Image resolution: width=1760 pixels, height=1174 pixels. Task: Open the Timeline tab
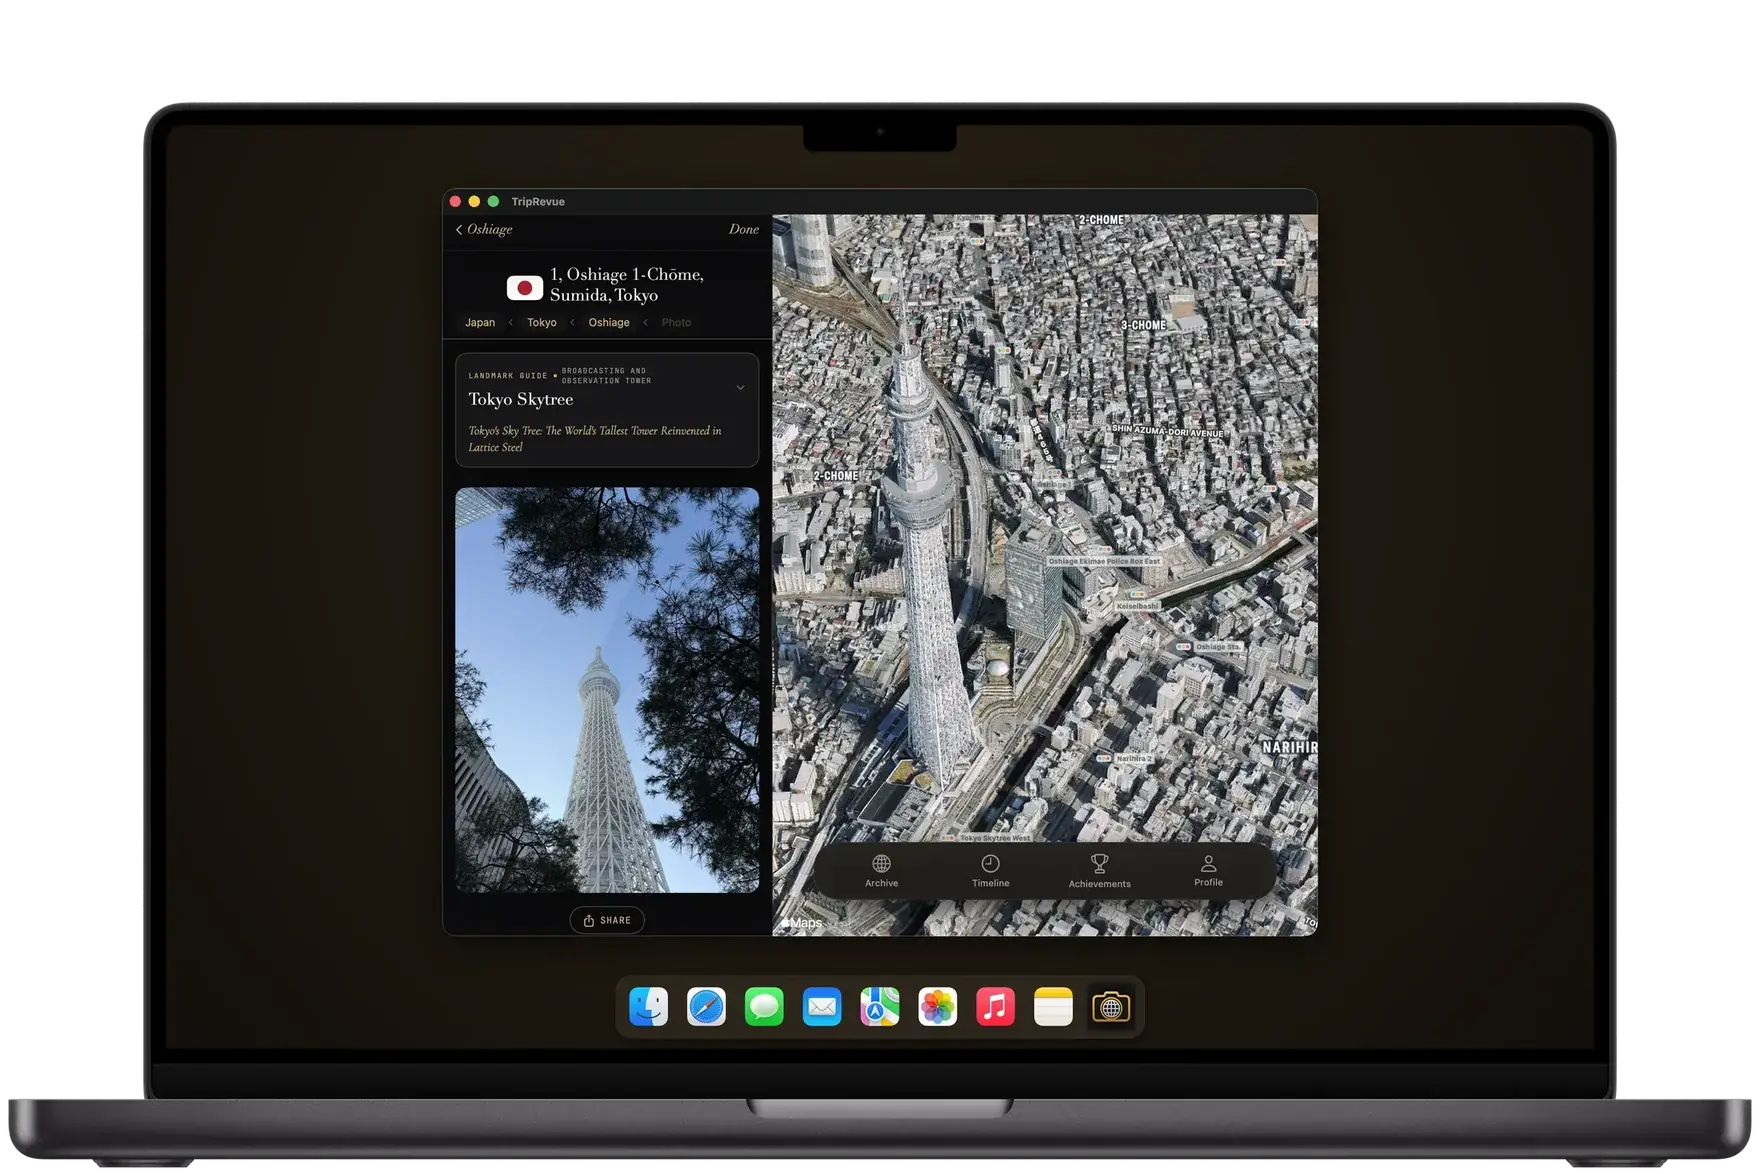(990, 870)
